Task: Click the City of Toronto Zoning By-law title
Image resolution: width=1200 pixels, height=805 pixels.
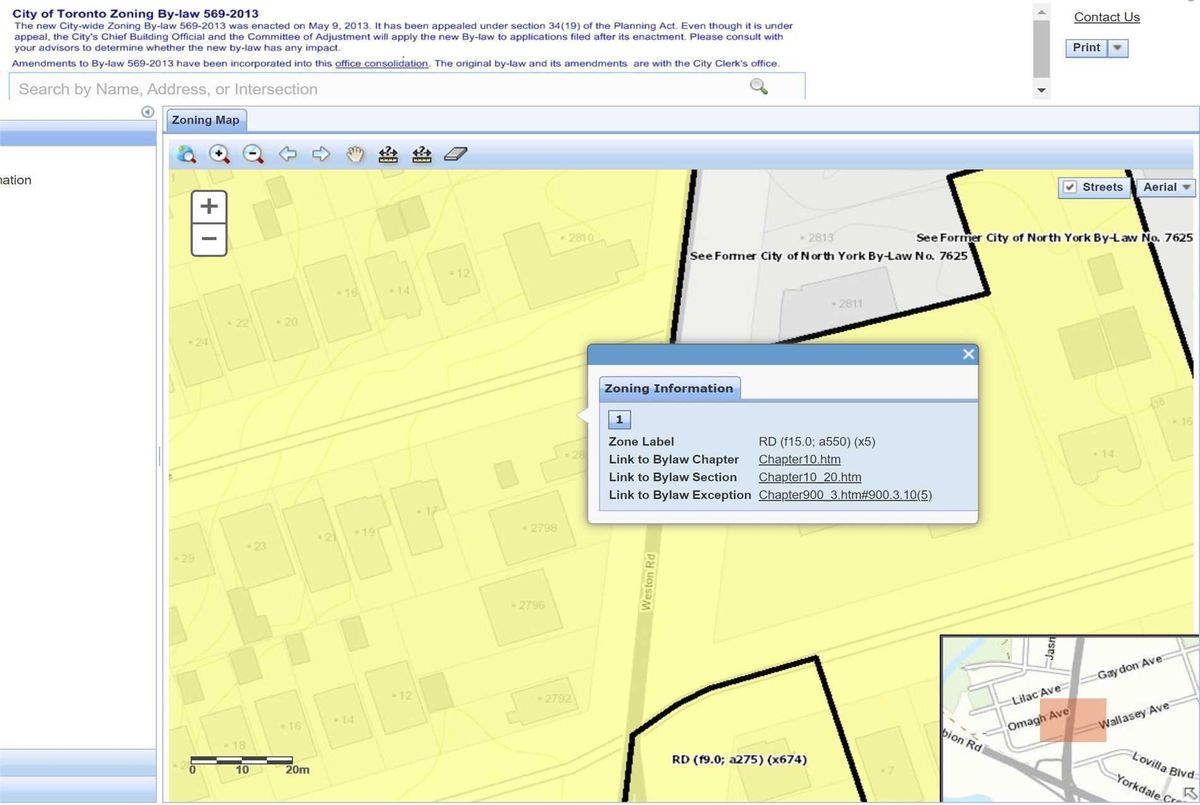Action: pos(135,14)
